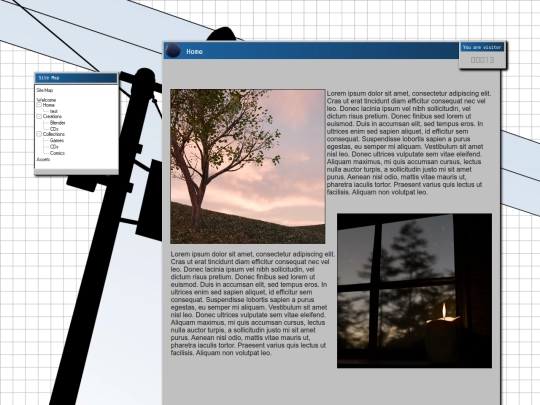Open the Home entry in Site Map

[49, 105]
